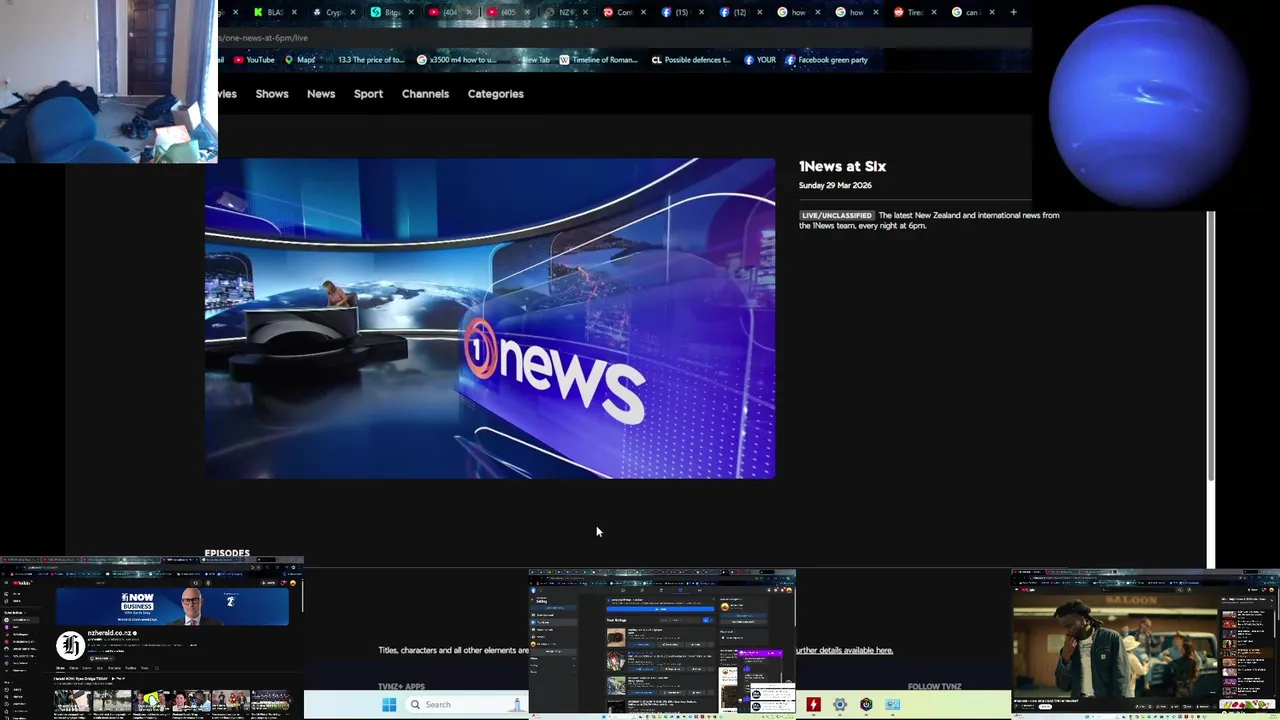Screen dimensions: 1280x720
Task: Close the YouTube (404 tab
Action: pos(469,12)
